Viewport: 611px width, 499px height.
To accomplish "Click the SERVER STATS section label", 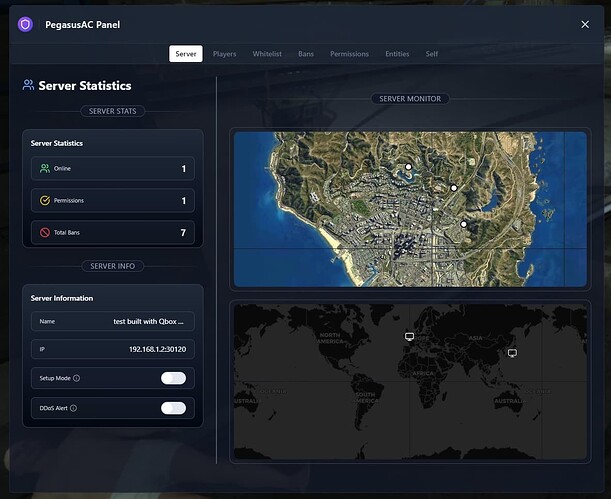I will (x=113, y=111).
